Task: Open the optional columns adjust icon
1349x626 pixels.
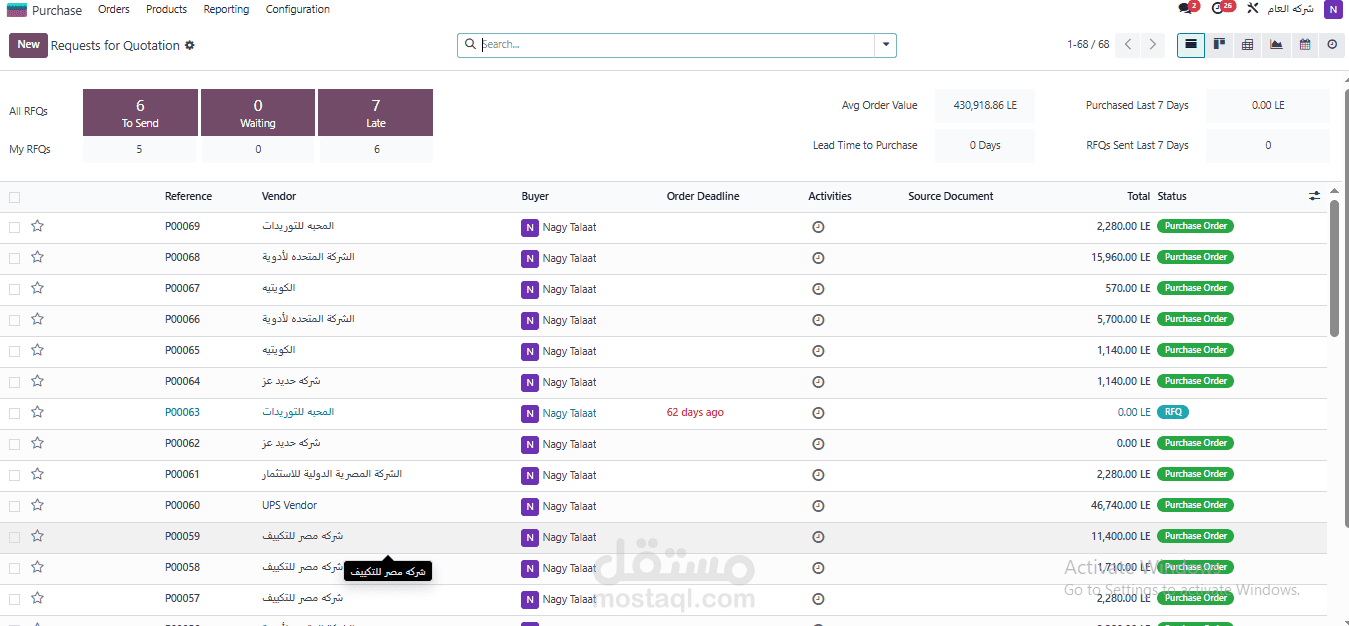Action: [x=1314, y=196]
